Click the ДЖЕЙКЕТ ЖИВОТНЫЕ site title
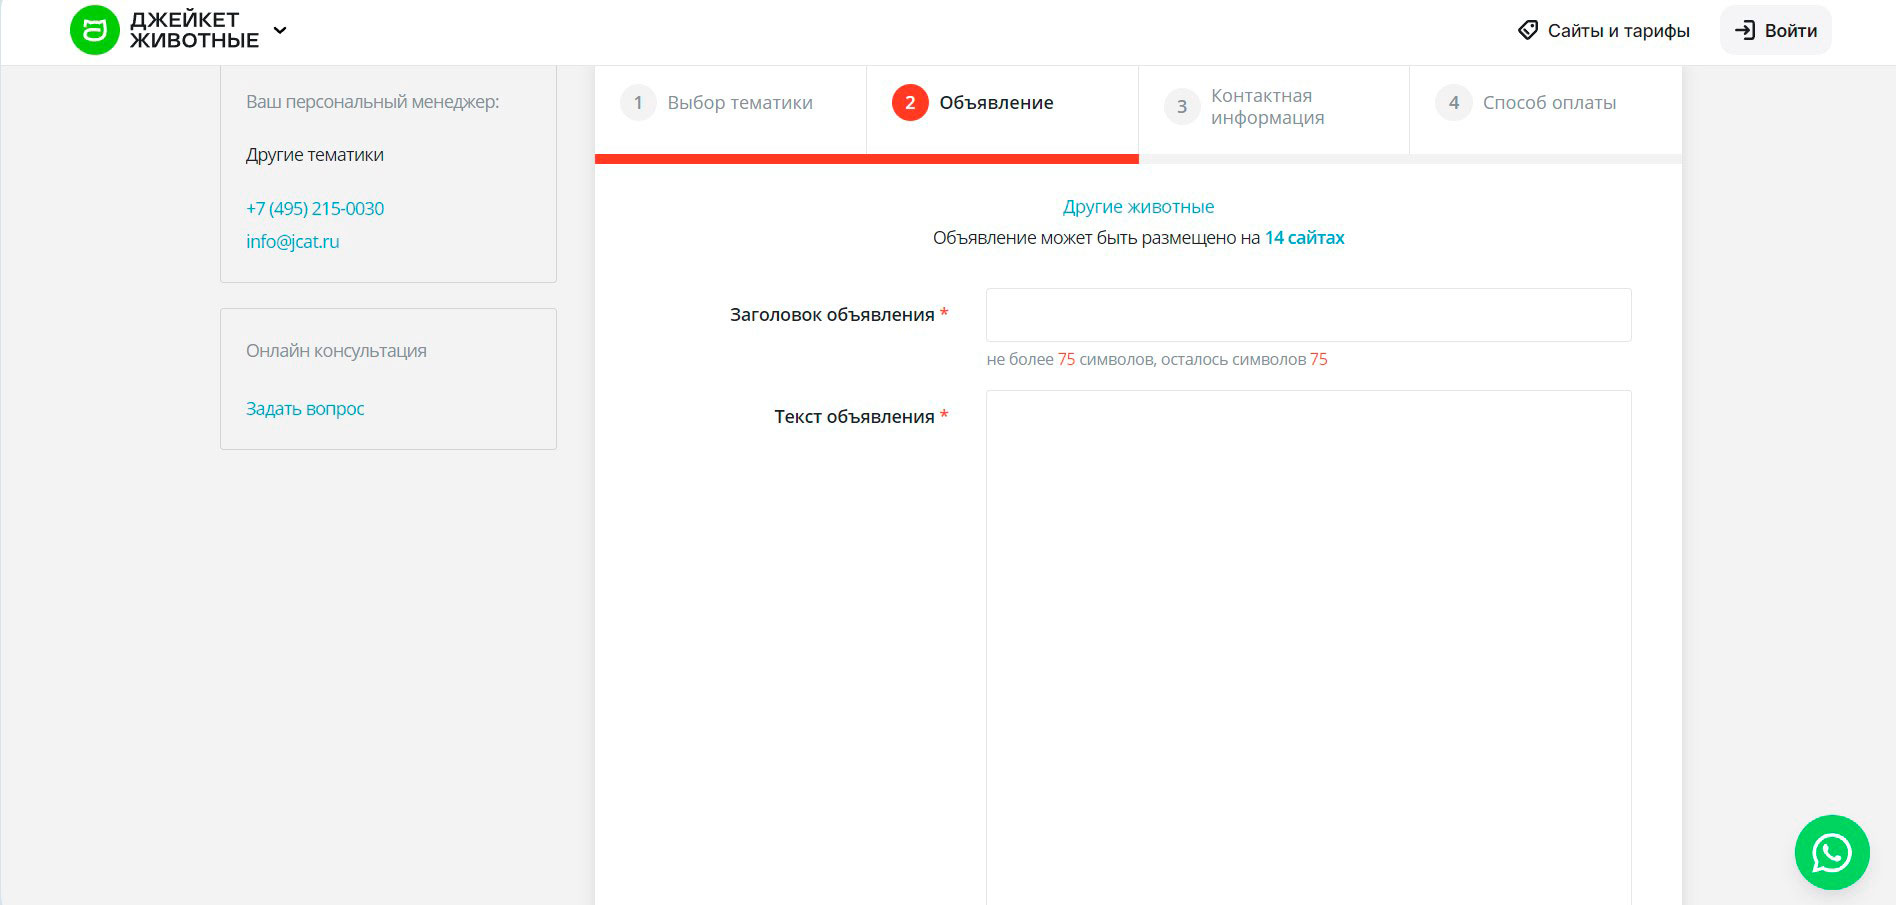 pos(194,30)
